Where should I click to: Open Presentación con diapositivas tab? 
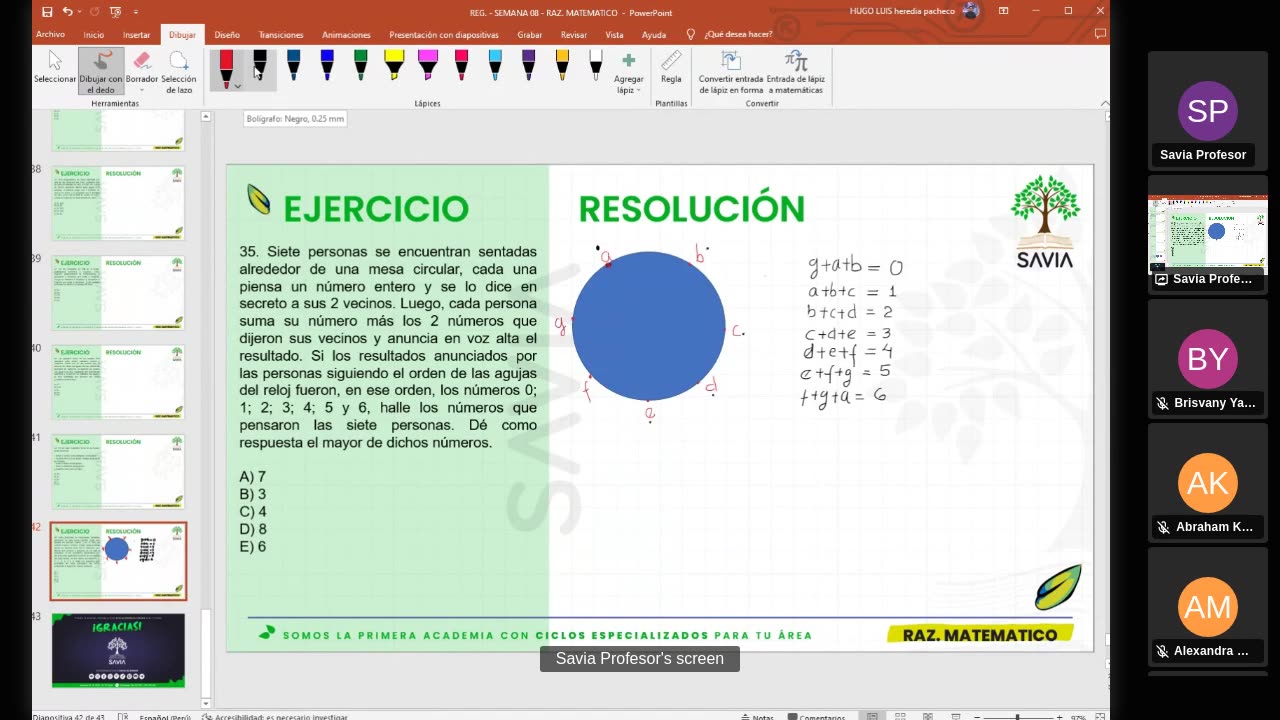click(444, 34)
